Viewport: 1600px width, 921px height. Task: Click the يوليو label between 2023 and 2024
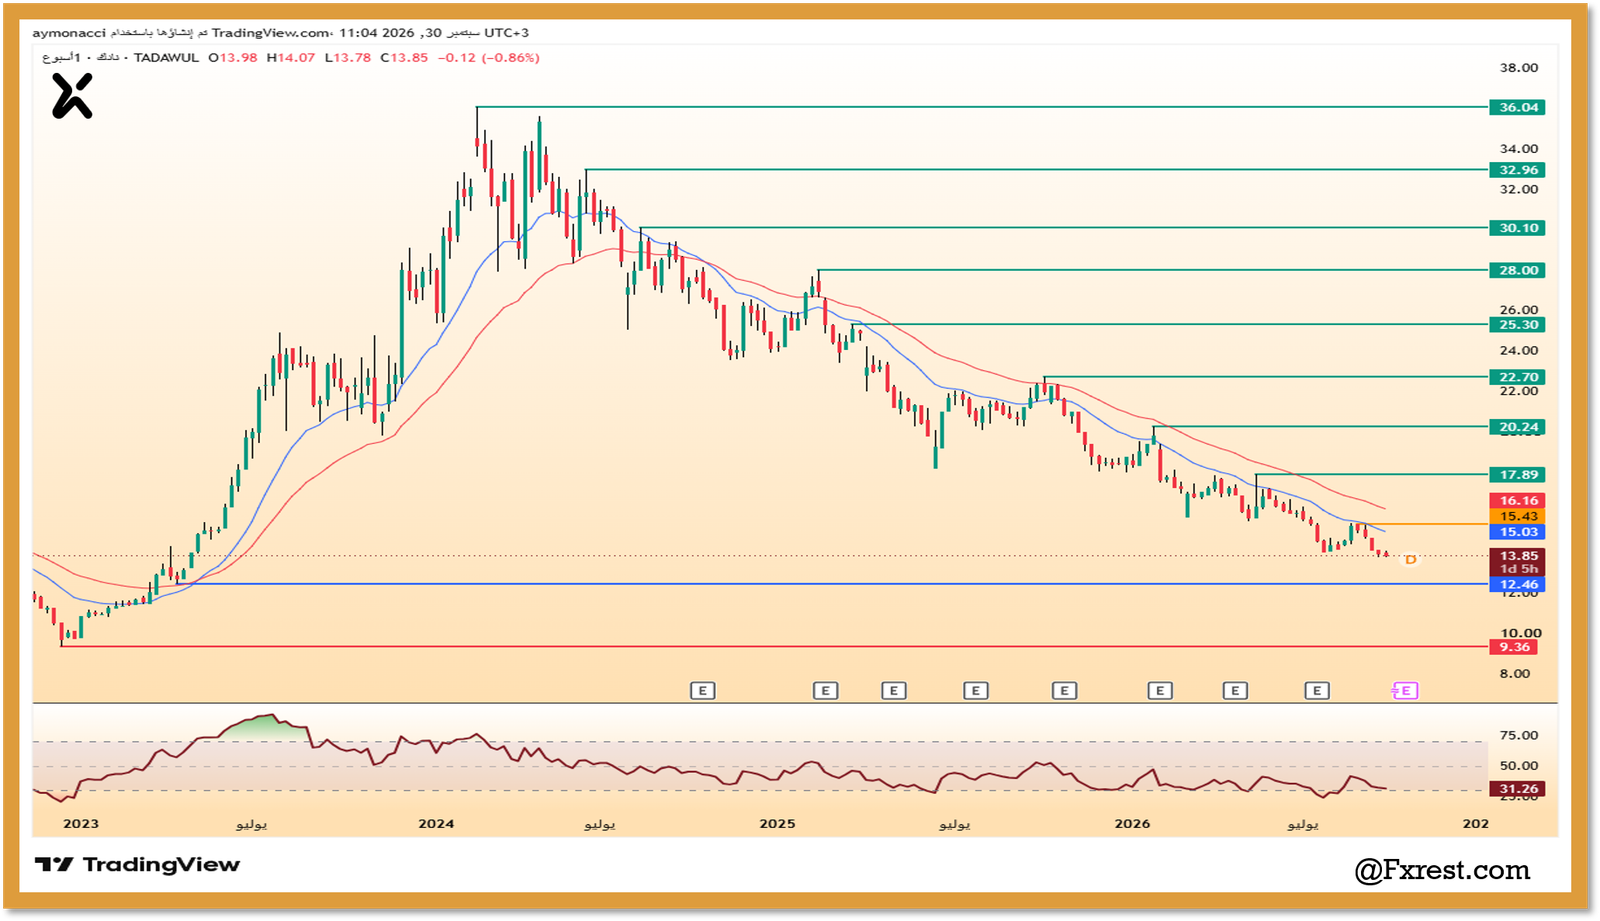(x=252, y=825)
